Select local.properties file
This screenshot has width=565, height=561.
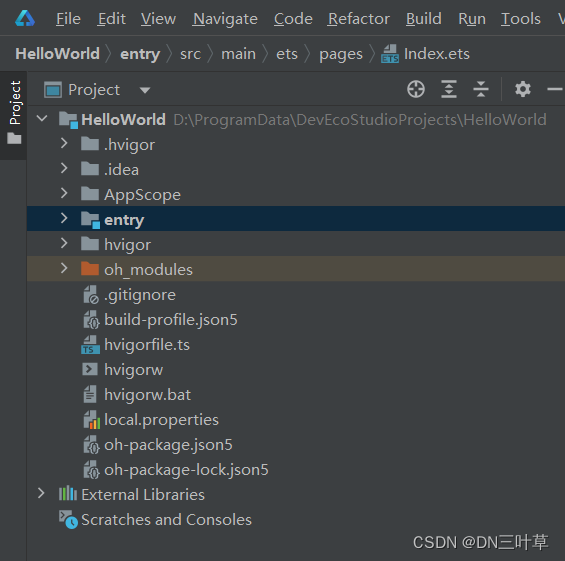point(295,419)
